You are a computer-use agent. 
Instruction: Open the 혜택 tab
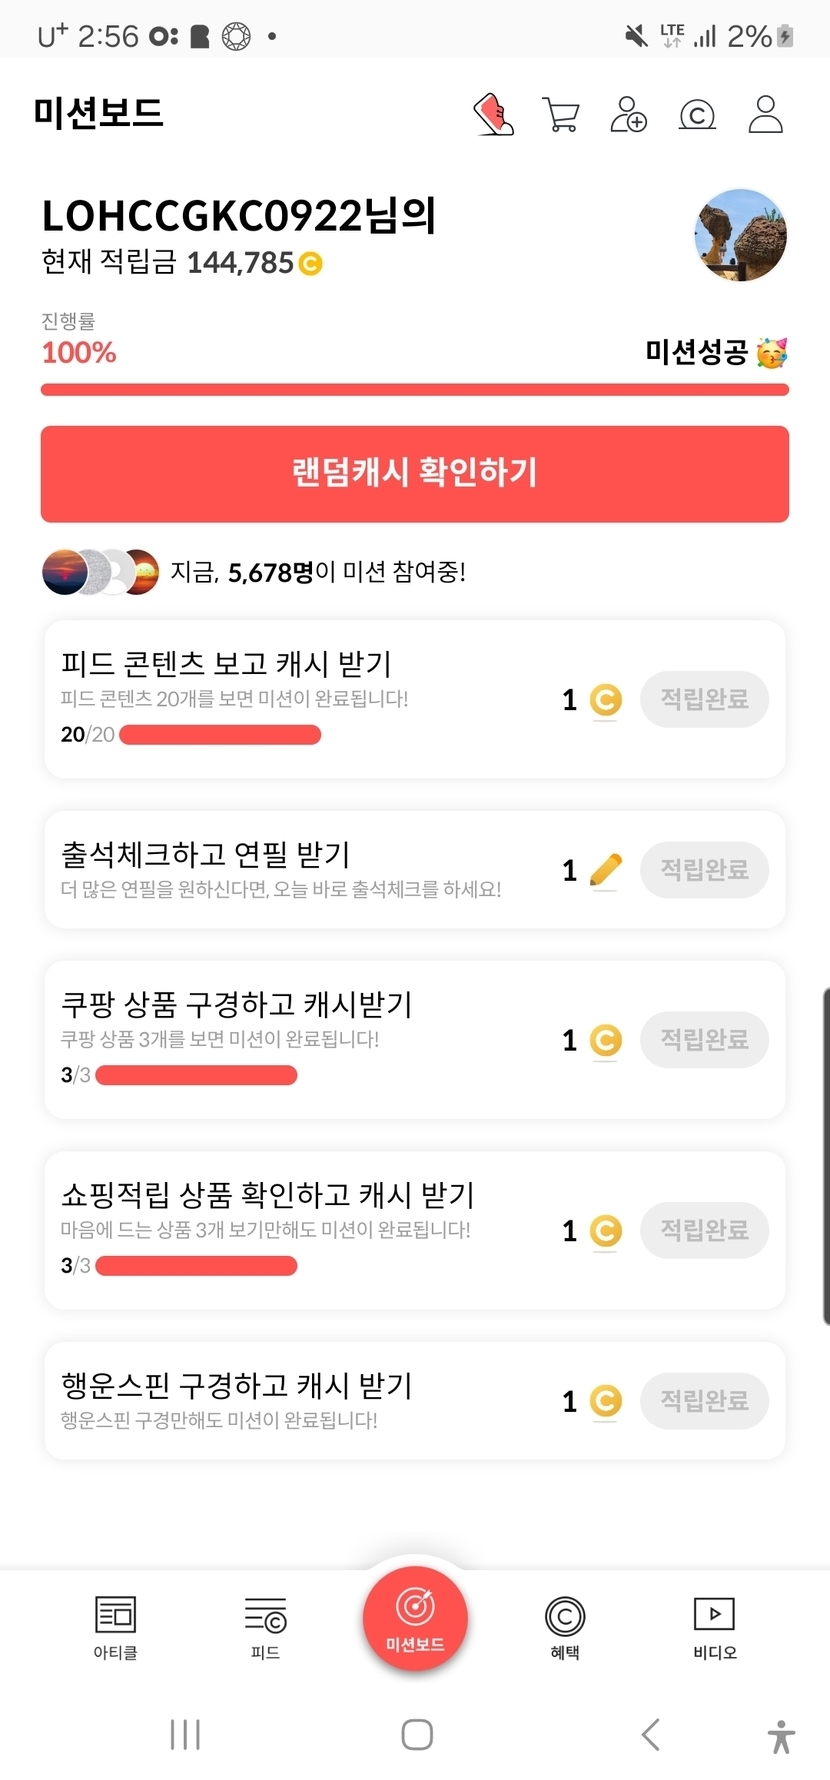pos(565,1626)
